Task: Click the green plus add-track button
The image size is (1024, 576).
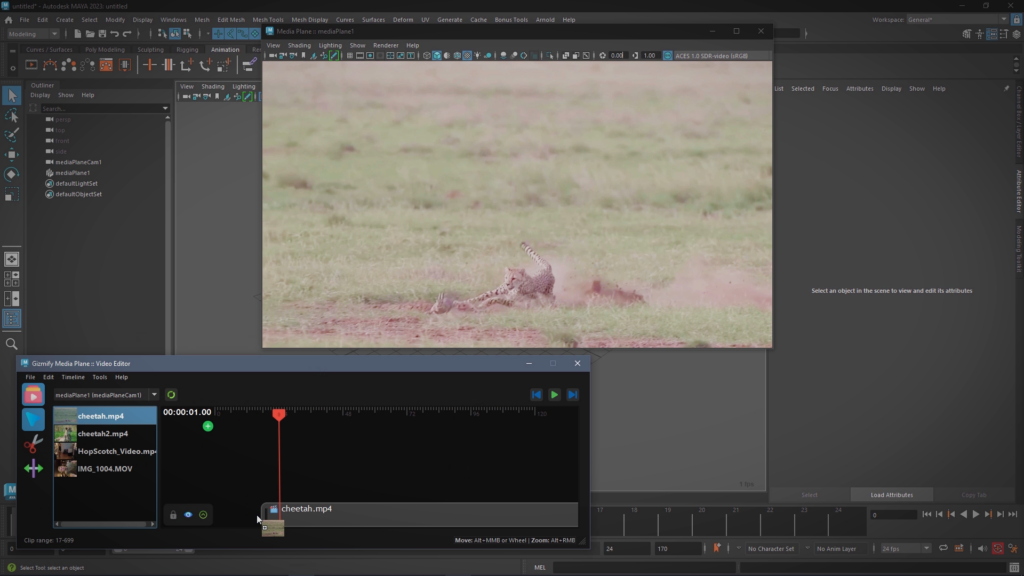Action: click(x=208, y=426)
